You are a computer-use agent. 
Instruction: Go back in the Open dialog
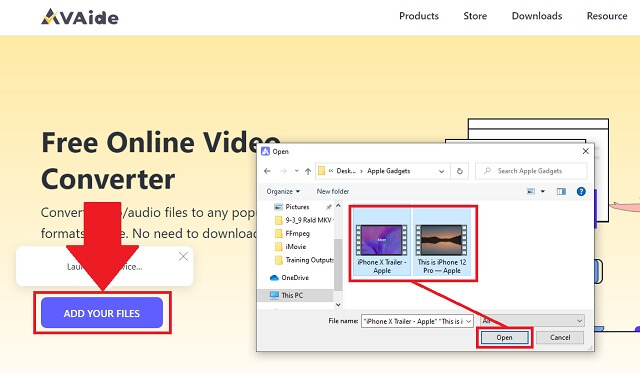pyautogui.click(x=267, y=171)
